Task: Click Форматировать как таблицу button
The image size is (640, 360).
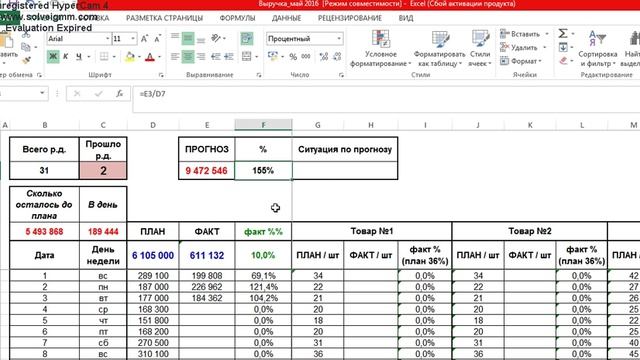Action: click(439, 49)
